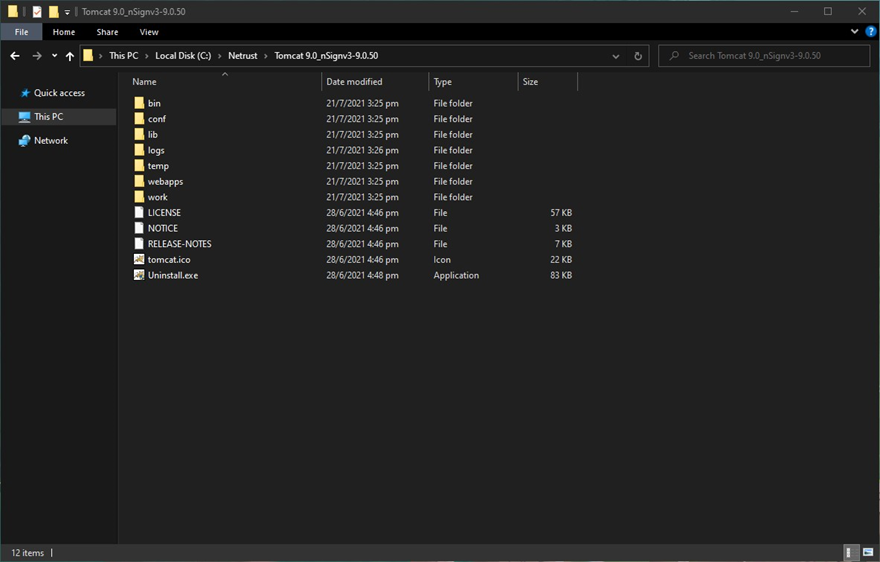Select Quick access in navigation pane
The image size is (880, 562).
(59, 93)
